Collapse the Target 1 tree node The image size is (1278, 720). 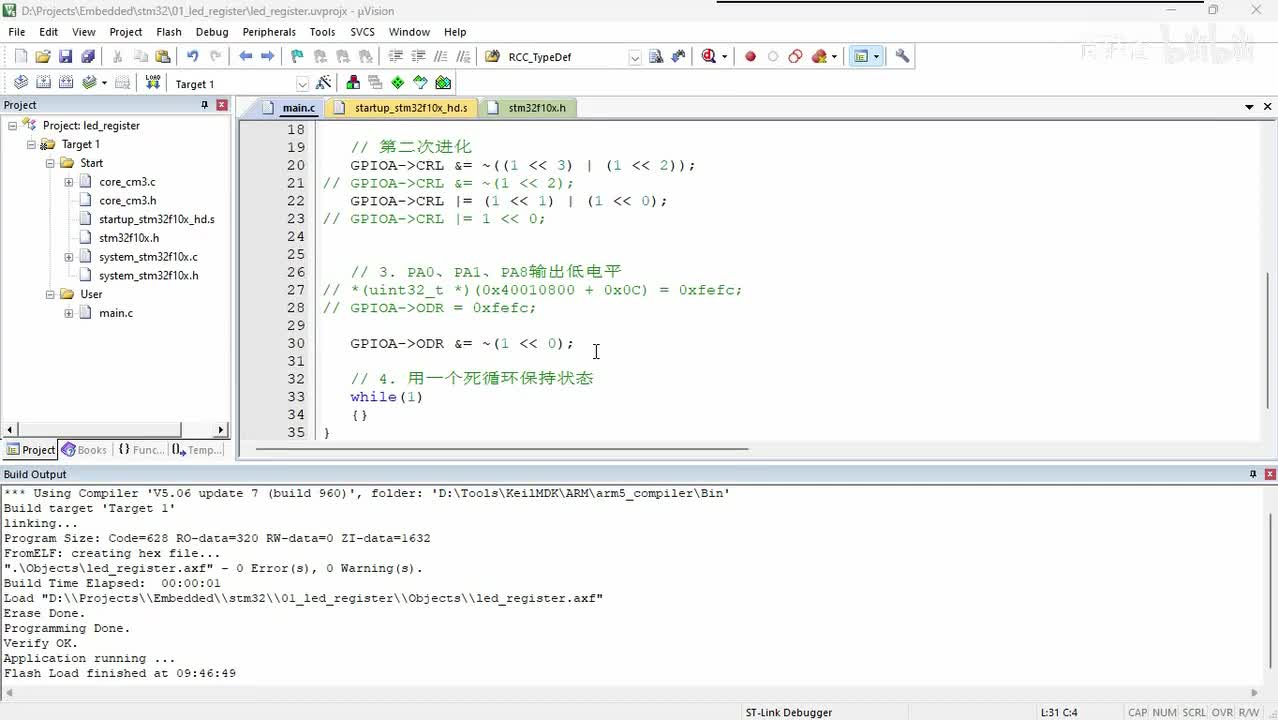point(32,144)
